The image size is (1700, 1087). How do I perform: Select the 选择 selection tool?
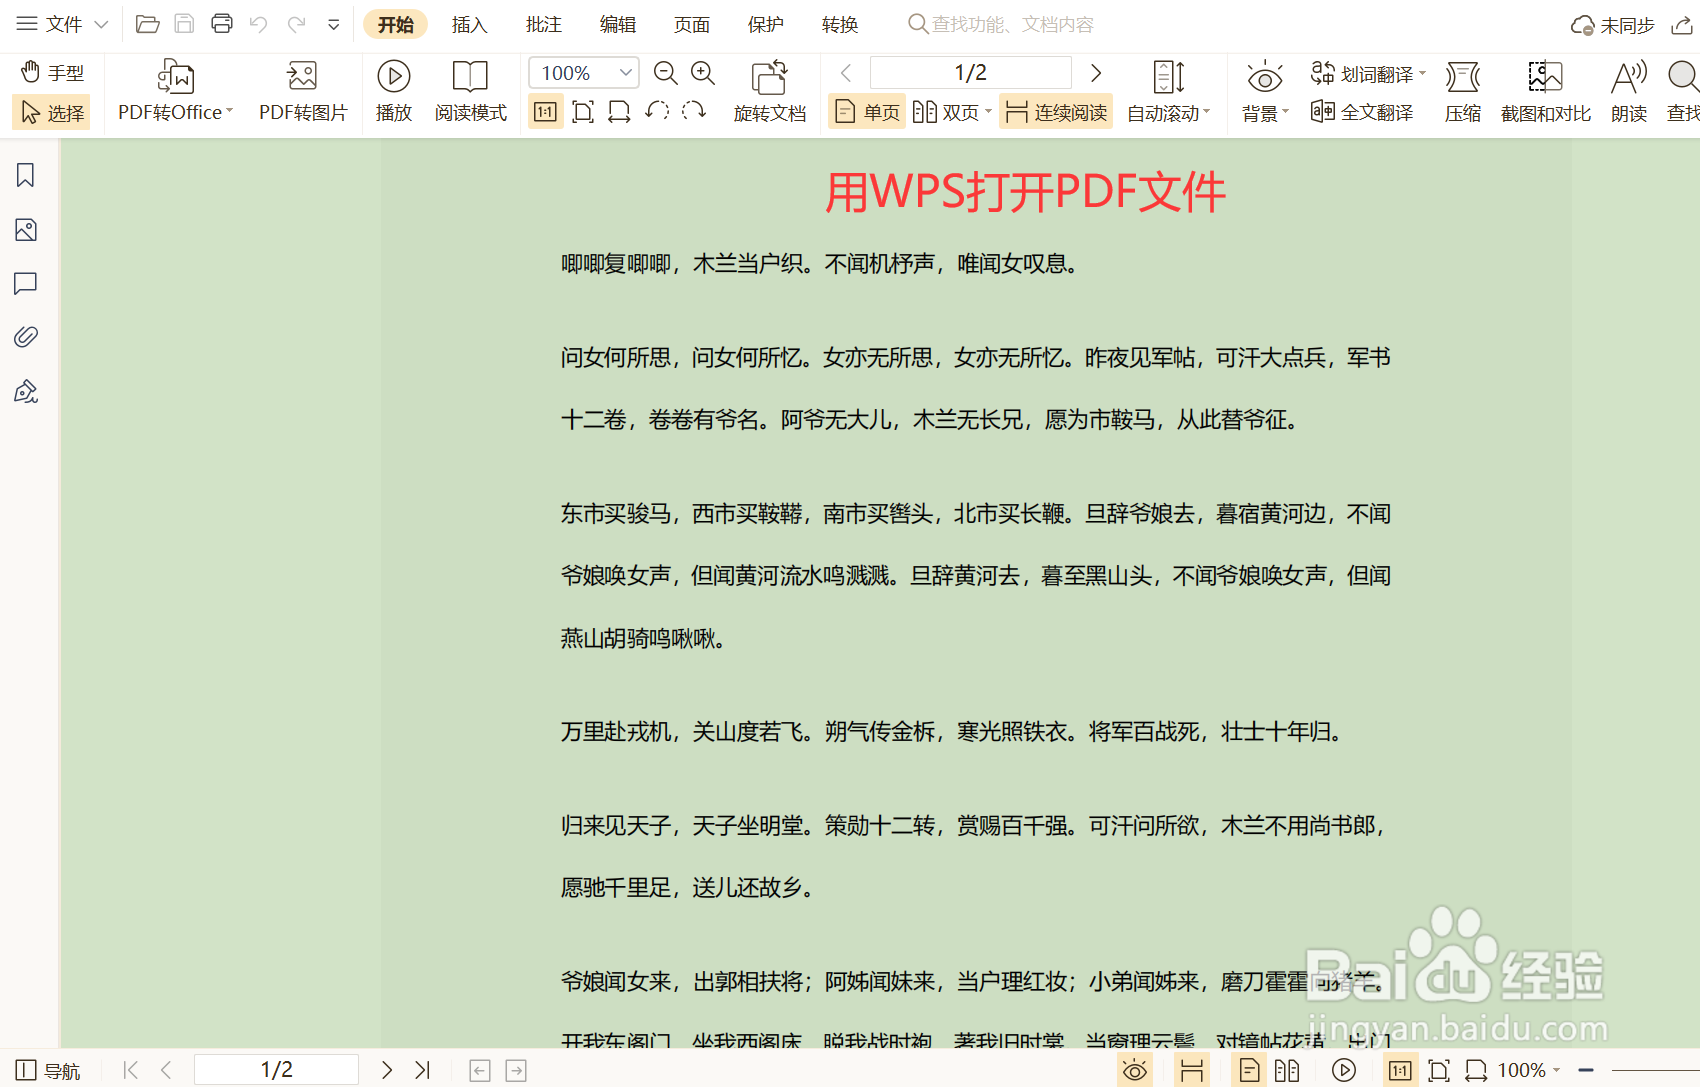52,112
